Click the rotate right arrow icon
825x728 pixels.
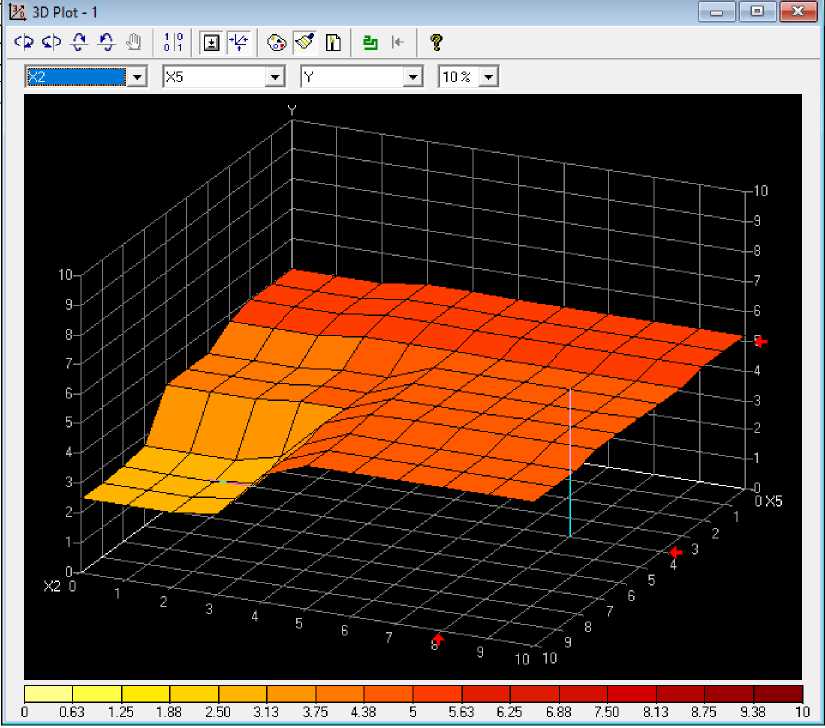pos(51,42)
